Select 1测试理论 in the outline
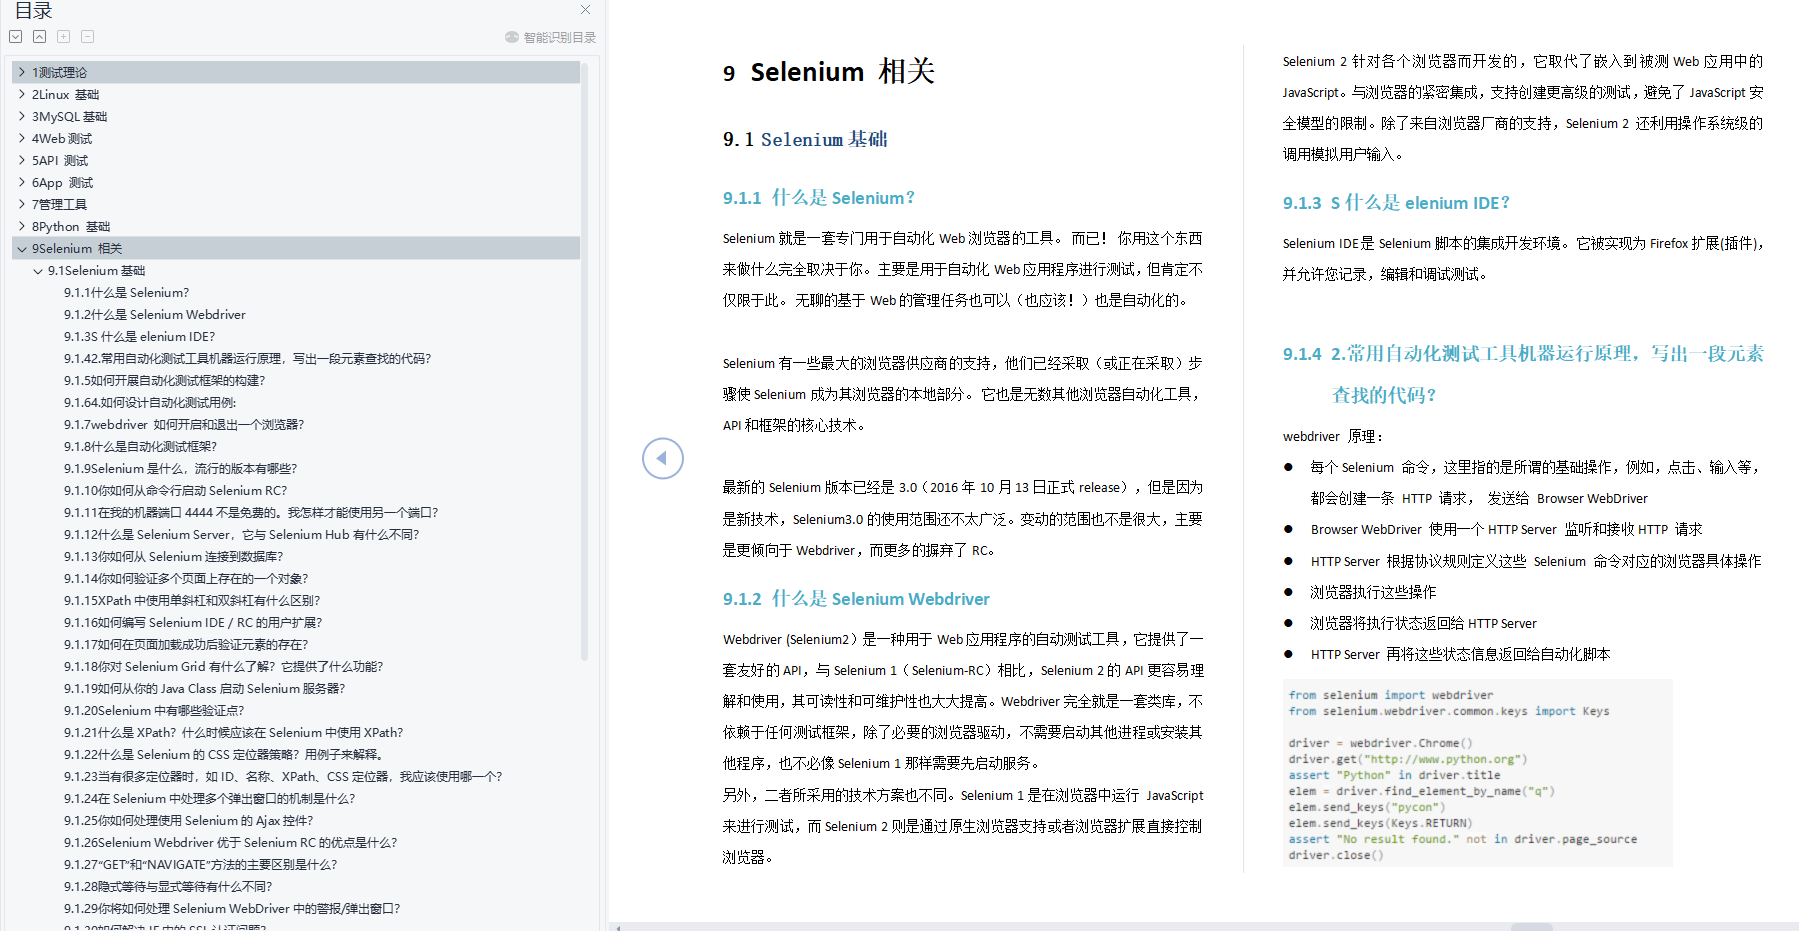The height and width of the screenshot is (931, 1799). (296, 72)
